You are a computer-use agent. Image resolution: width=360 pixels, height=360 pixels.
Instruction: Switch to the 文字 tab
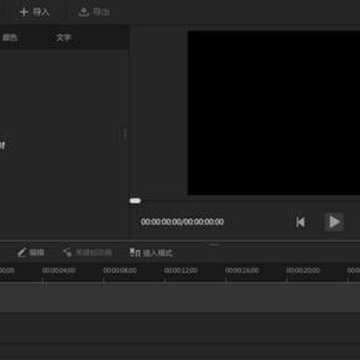tap(63, 37)
